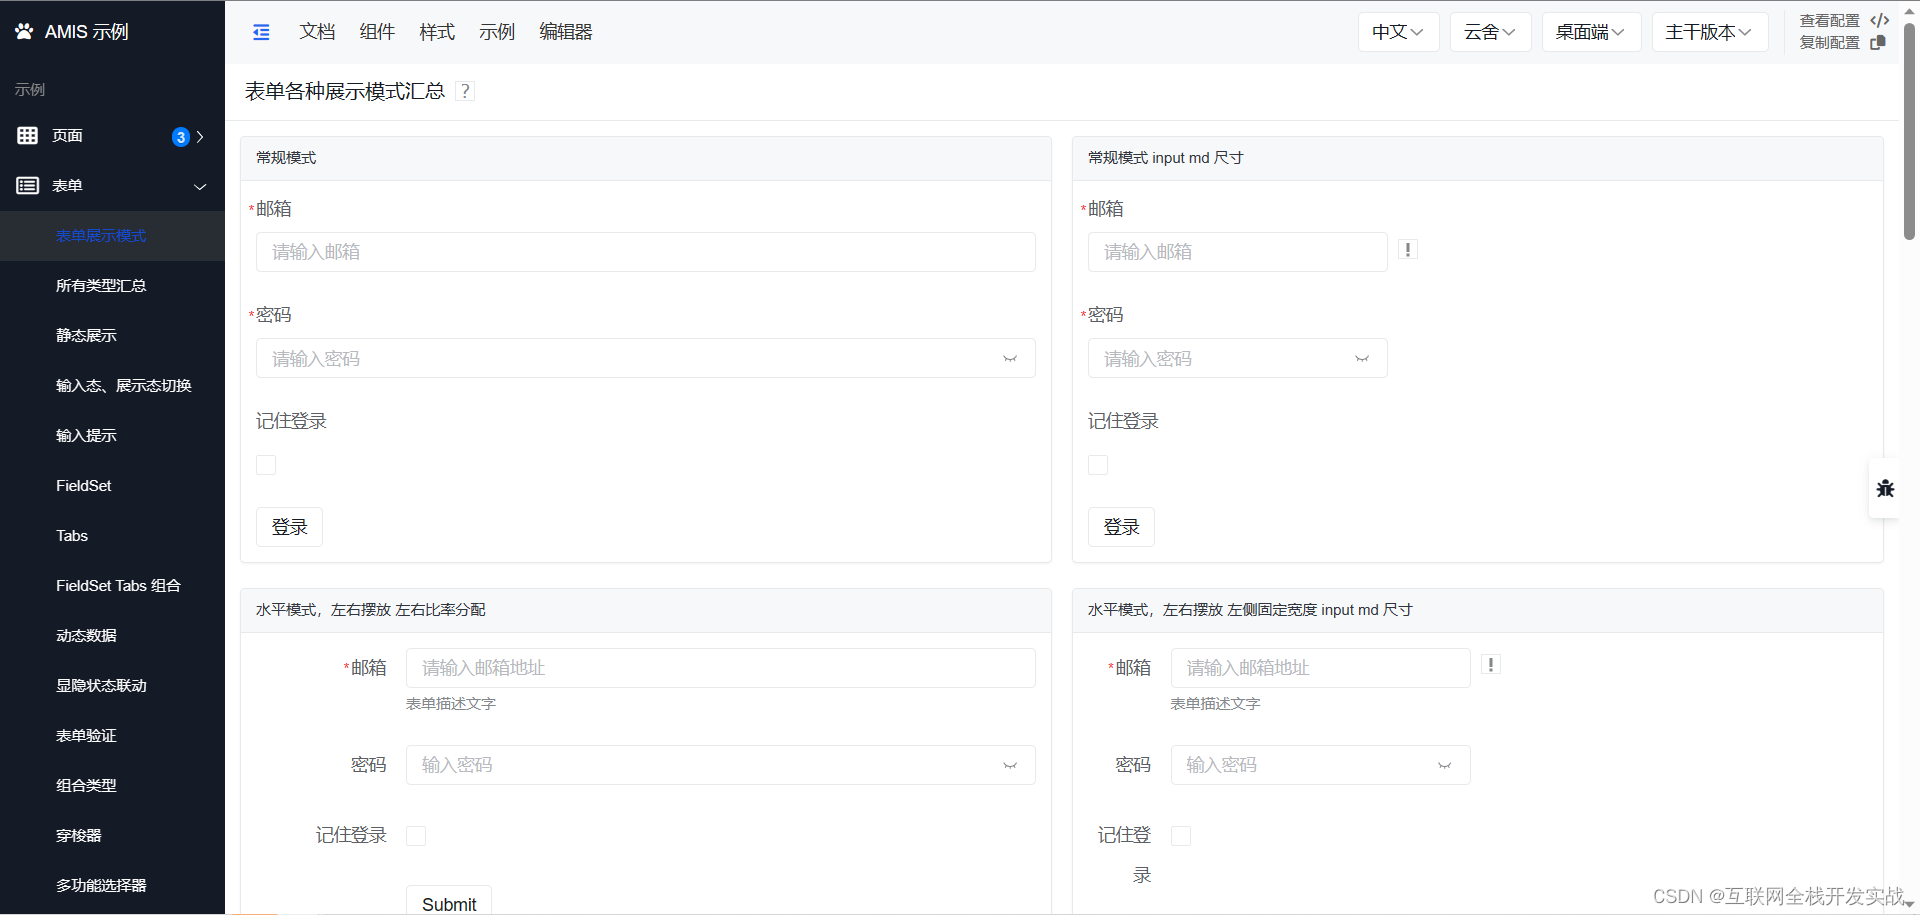Image resolution: width=1920 pixels, height=915 pixels.
Task: Toggle password eye in 水平模式 固定宽度 密码
Action: coord(1445,766)
